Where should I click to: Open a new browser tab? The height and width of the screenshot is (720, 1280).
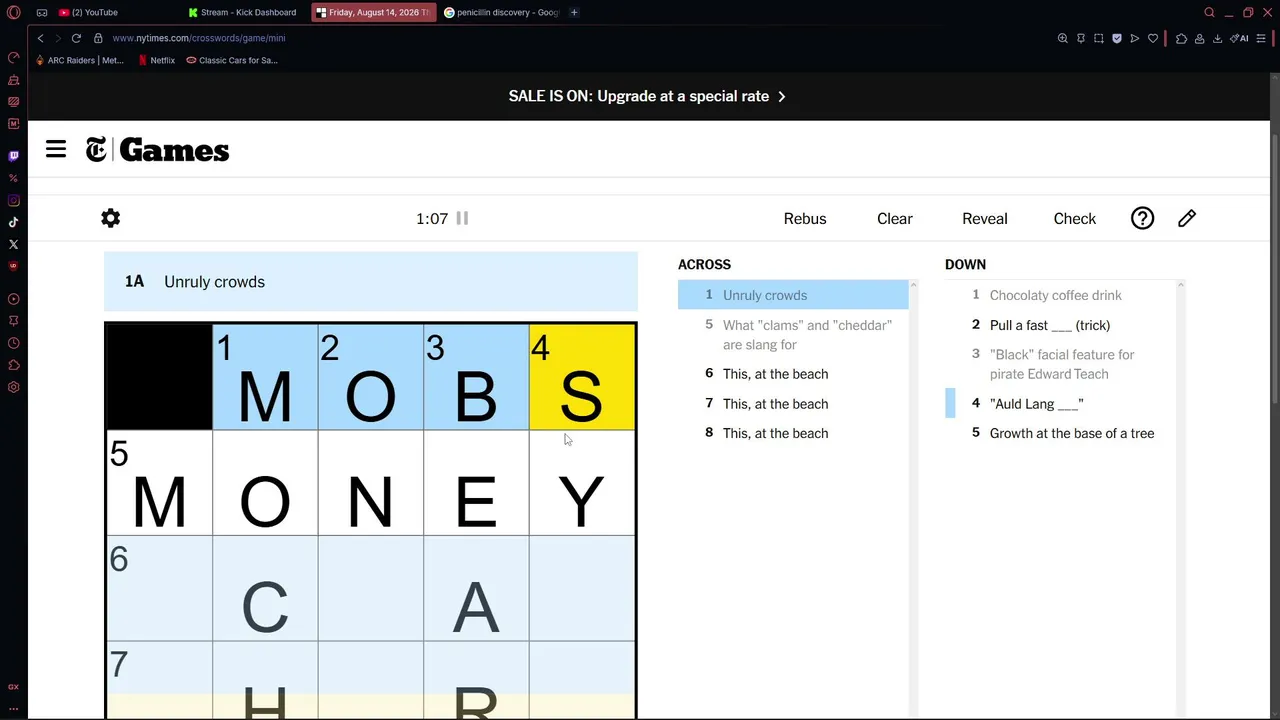click(x=574, y=12)
